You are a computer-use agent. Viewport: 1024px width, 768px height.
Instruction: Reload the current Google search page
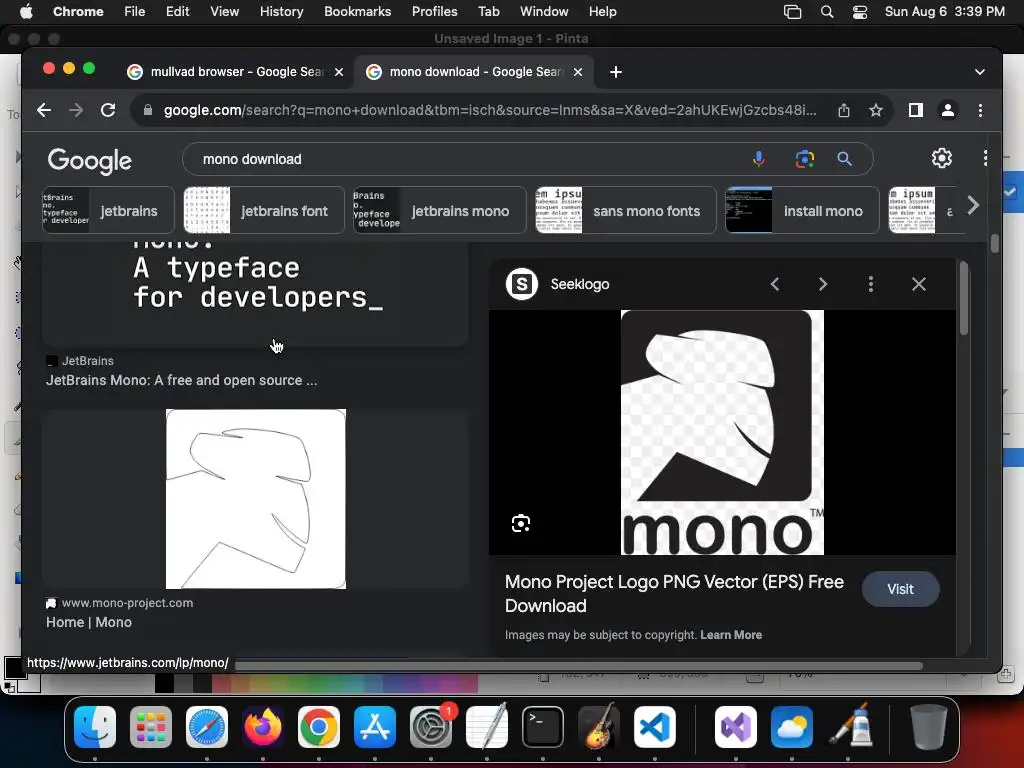pyautogui.click(x=108, y=110)
